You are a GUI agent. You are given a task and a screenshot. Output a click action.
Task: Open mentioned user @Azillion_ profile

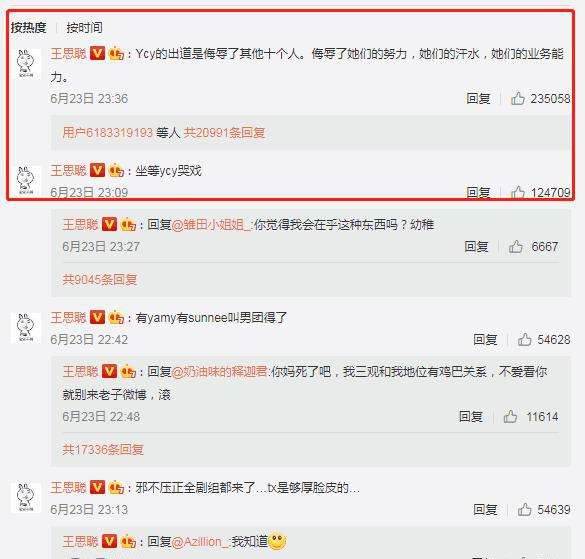coord(200,541)
